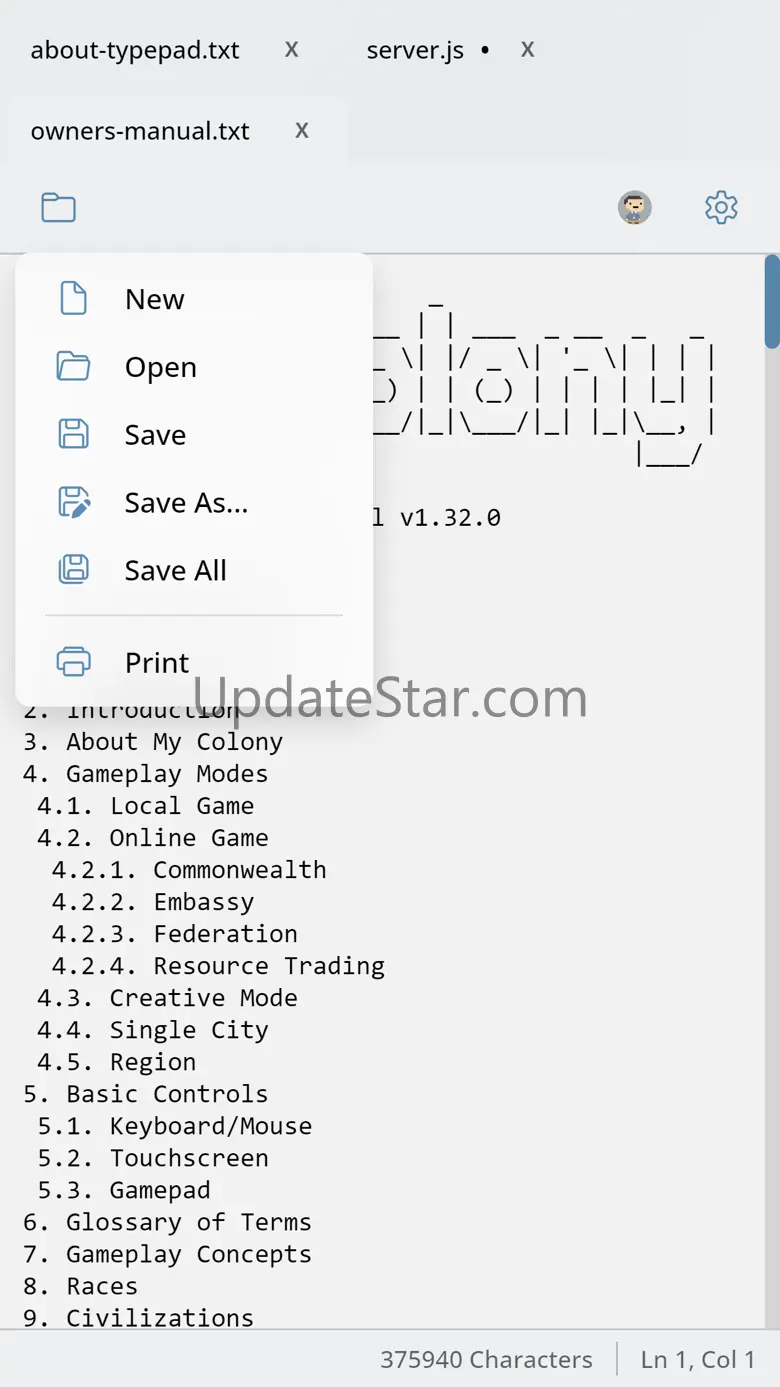Click the Save floppy disk icon
Screen dimensions: 780x1387
click(74, 434)
